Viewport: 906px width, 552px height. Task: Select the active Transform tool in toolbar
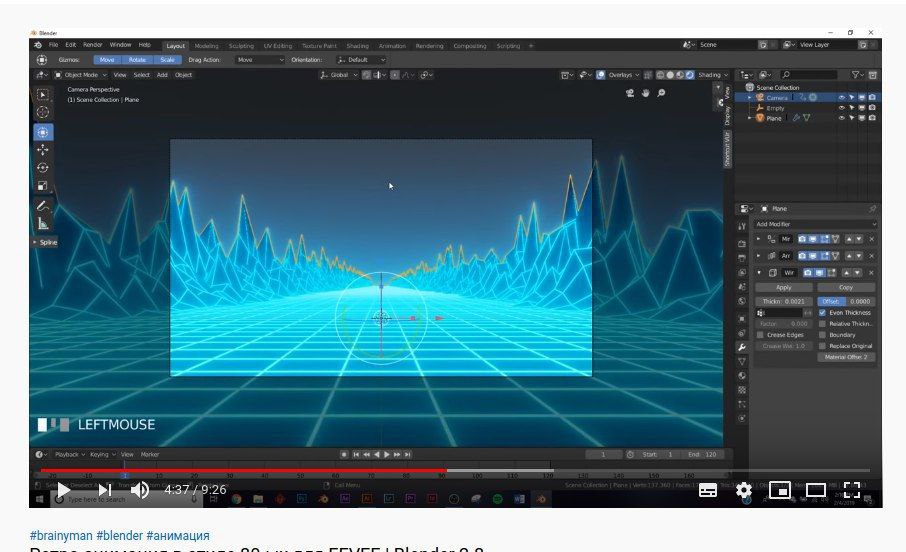43,132
